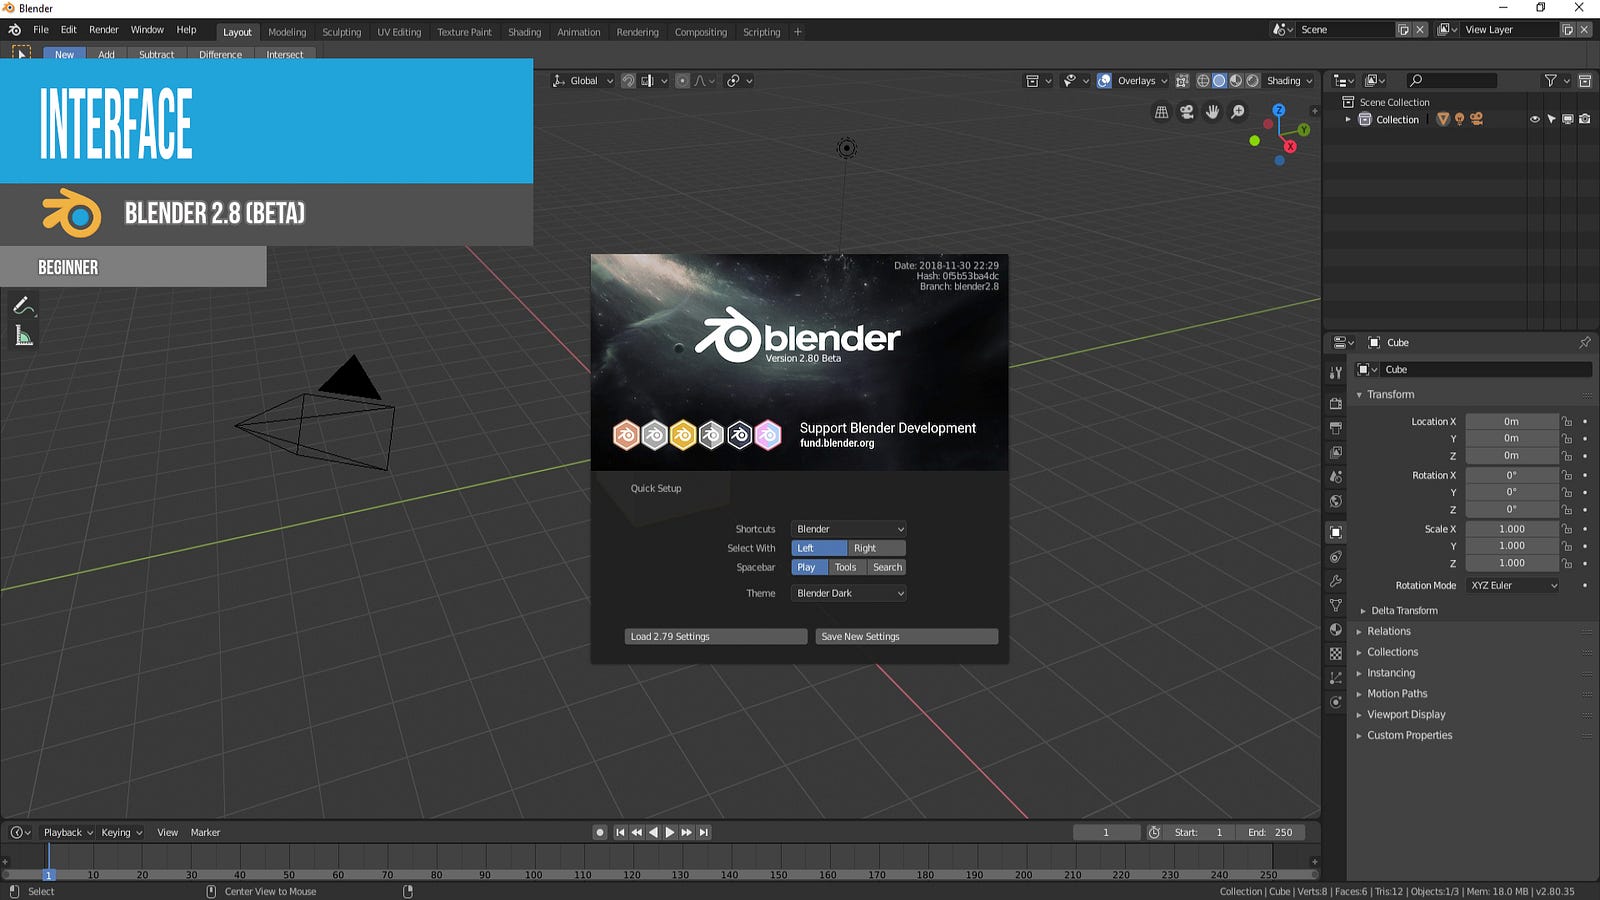Viewport: 1600px width, 900px height.
Task: Click the fund.blender.org link
Action: pyautogui.click(x=837, y=444)
